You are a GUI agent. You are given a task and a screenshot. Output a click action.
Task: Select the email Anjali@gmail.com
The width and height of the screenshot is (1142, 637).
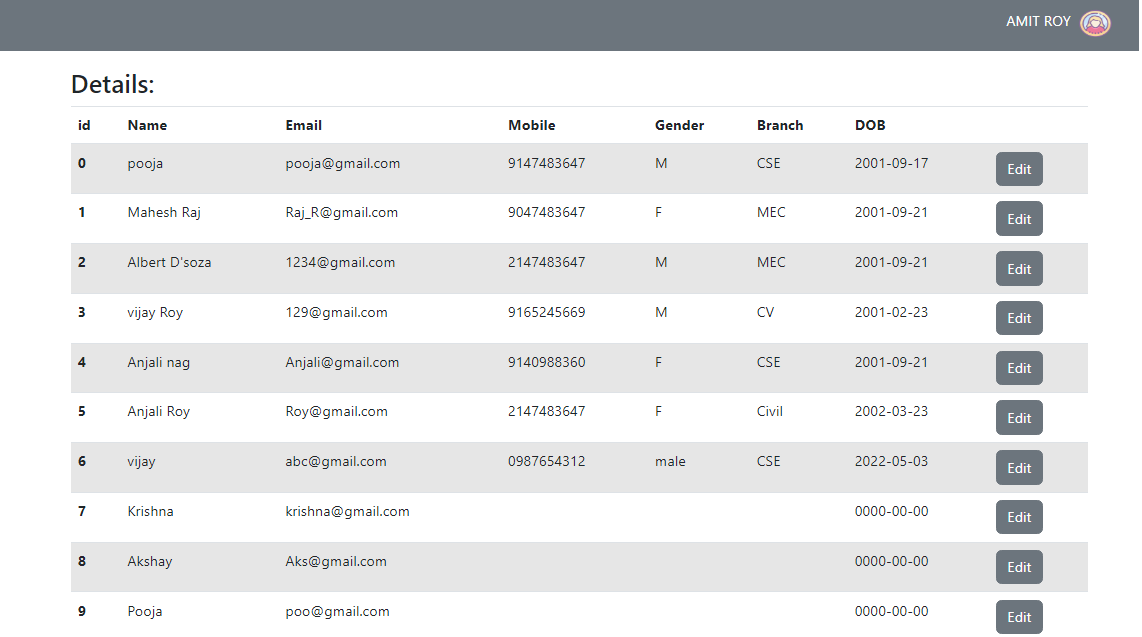coord(342,363)
